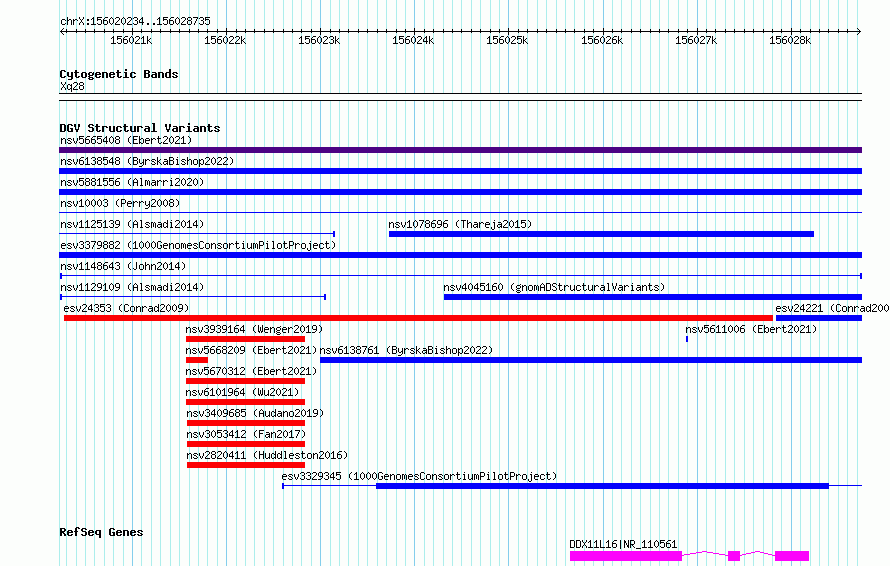Click the chrX:156020234..156028735 position label
The image size is (890, 566).
click(x=135, y=21)
